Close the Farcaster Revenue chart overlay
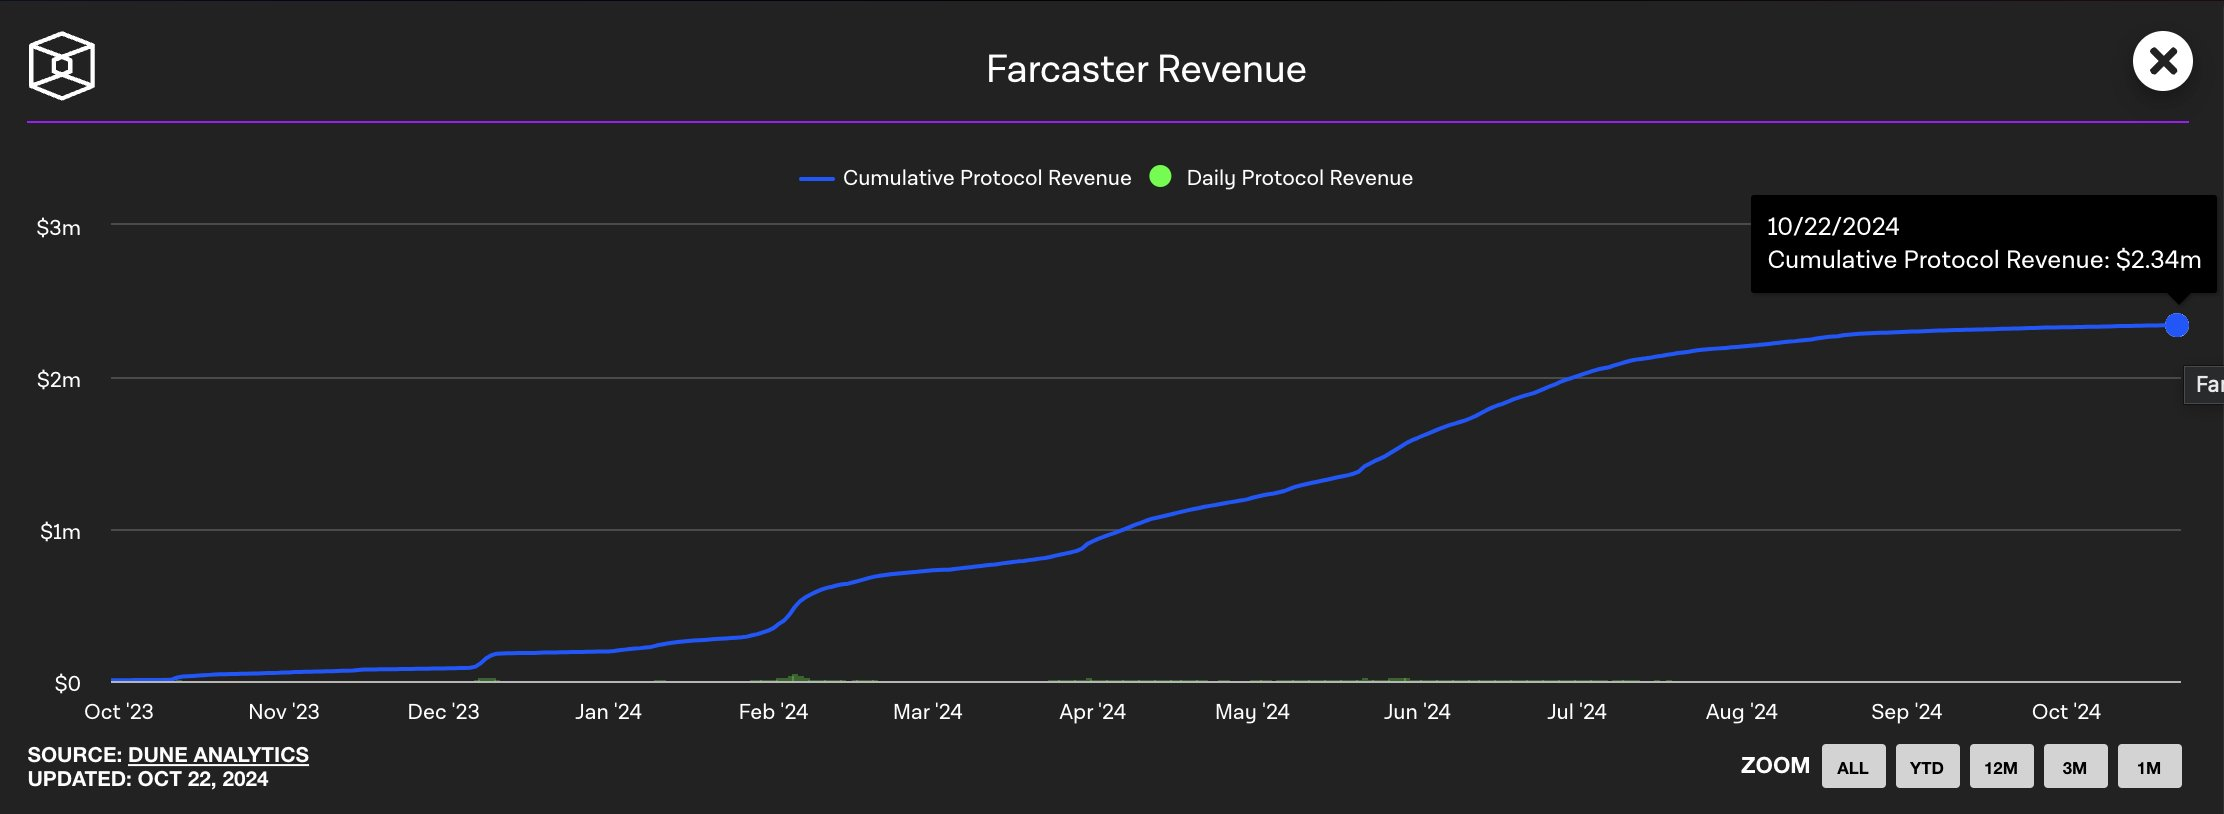 click(x=2163, y=61)
